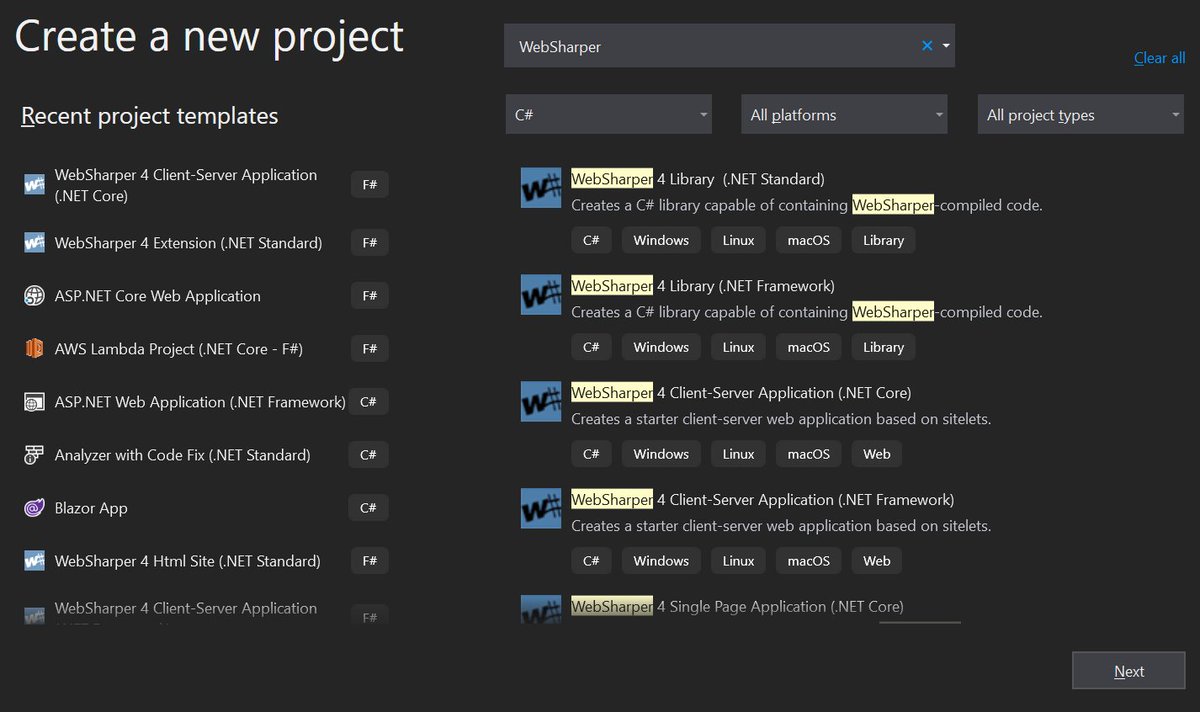The height and width of the screenshot is (712, 1200).
Task: Click the WebSharper 4 Client-Server (.NET Core) result icon
Action: (x=540, y=401)
